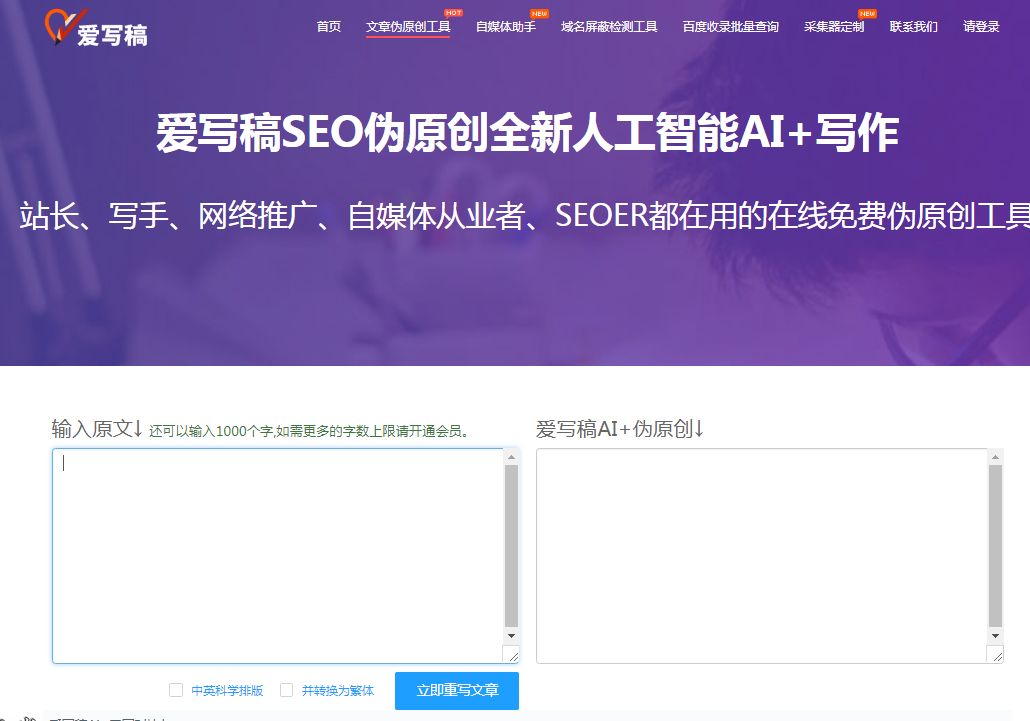Click scroll-down arrow of output text area
1030x721 pixels.
click(x=995, y=636)
